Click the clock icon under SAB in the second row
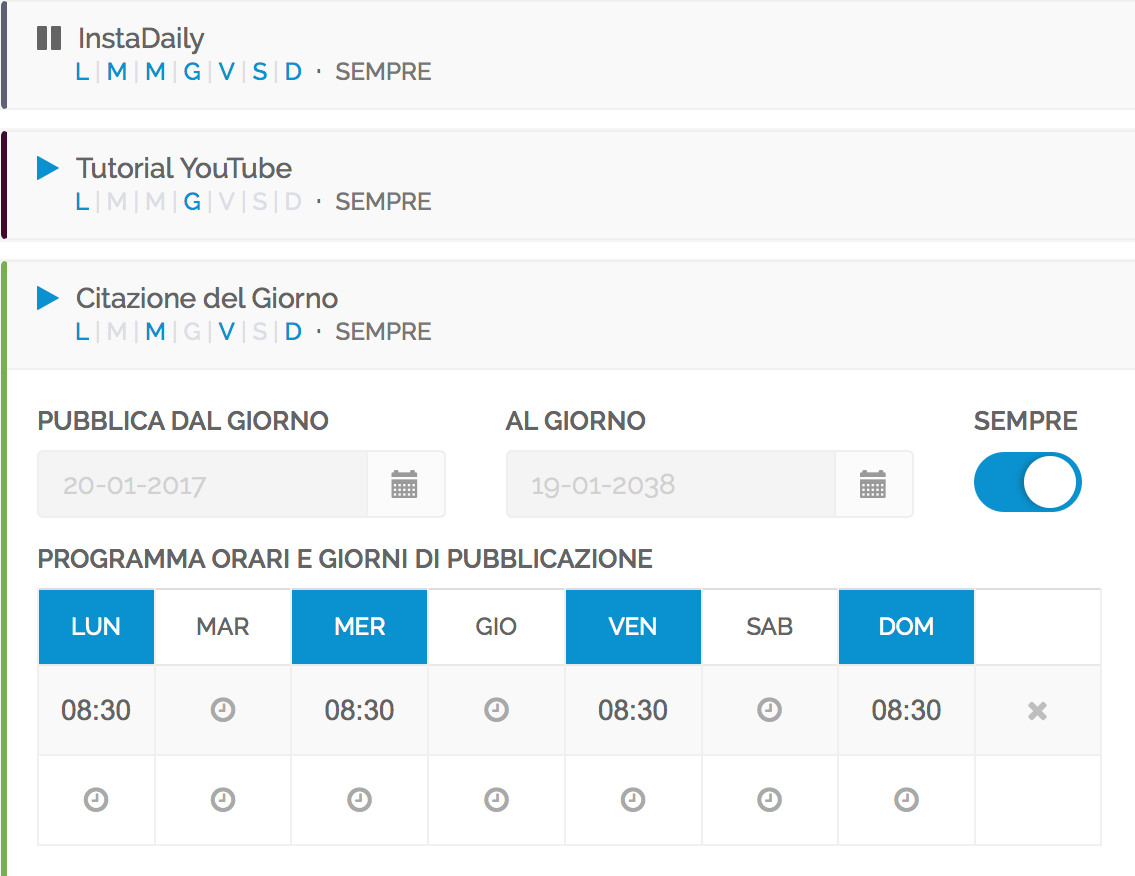Screen dimensions: 1135x876 [769, 799]
